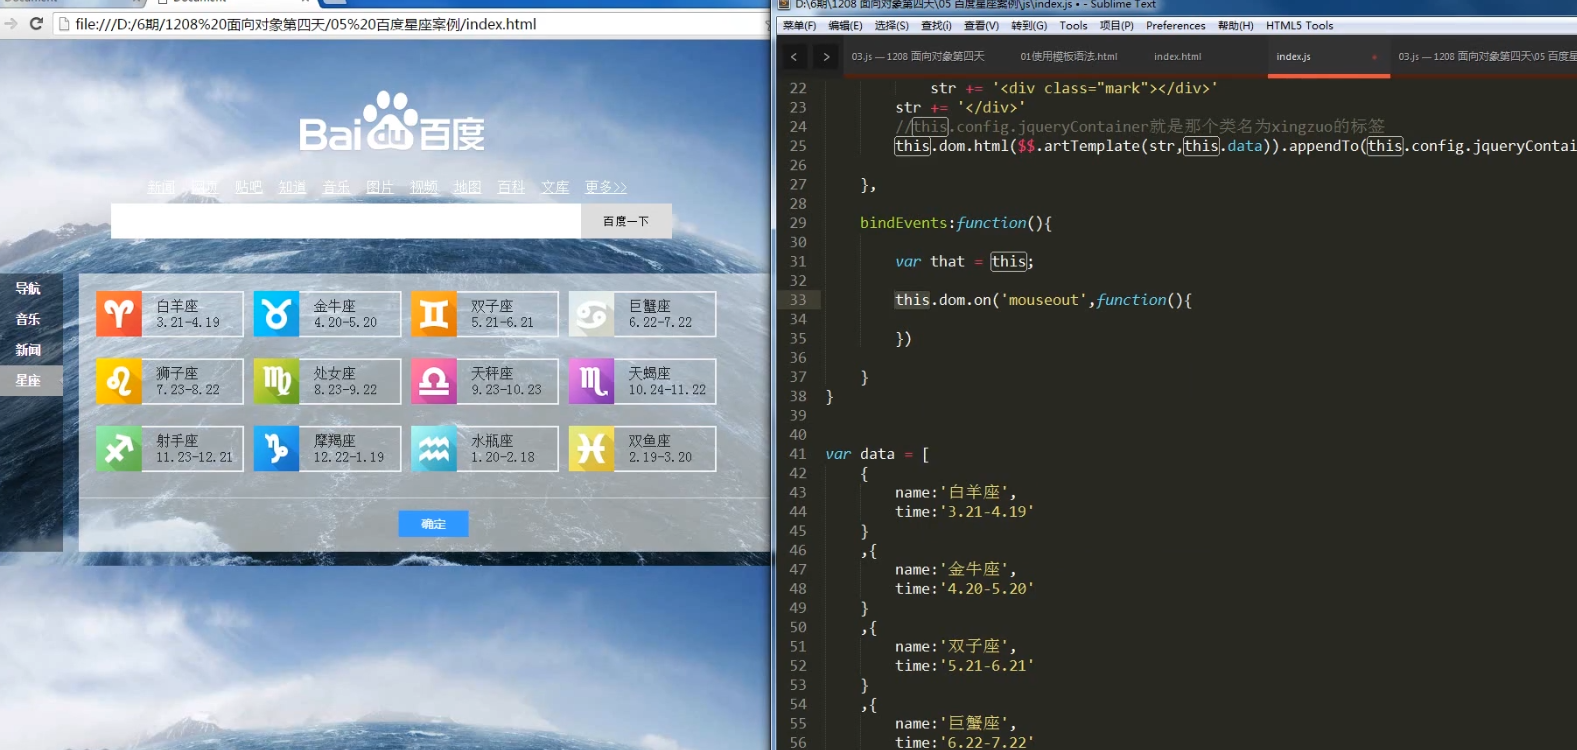Click the Capricorn 摩羯座 zodiac icon
1577x750 pixels.
[277, 448]
